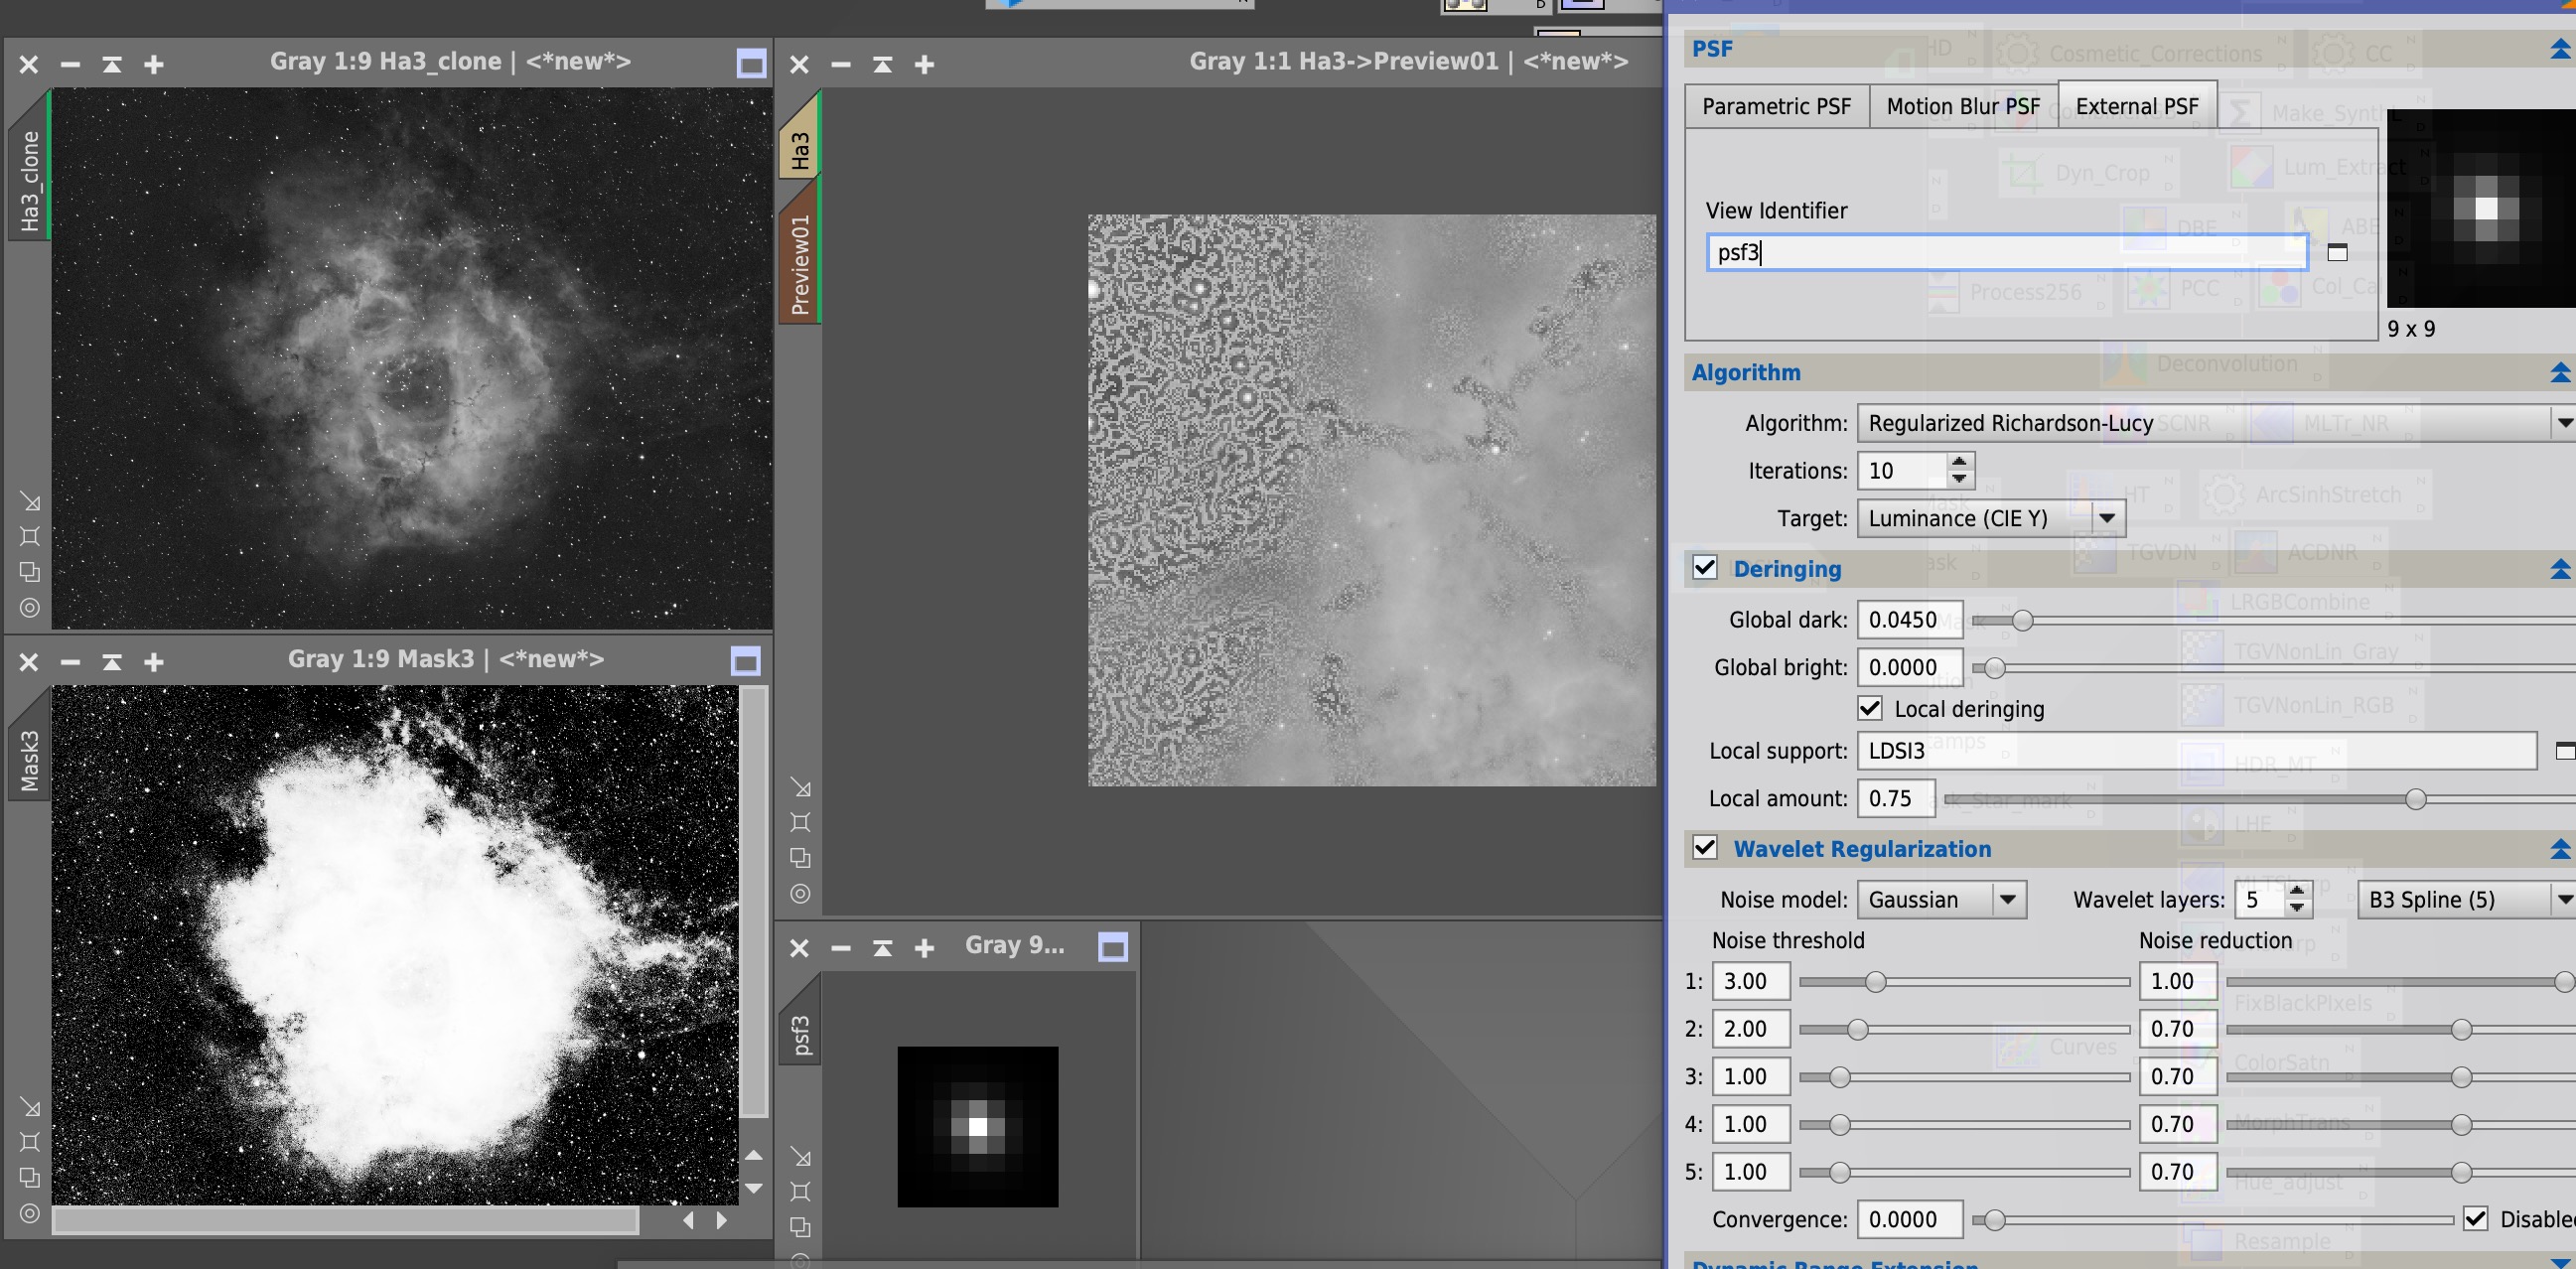Click the shade icon in Mask3 window titlebar
Screen dimensions: 2576x1269
[112, 662]
